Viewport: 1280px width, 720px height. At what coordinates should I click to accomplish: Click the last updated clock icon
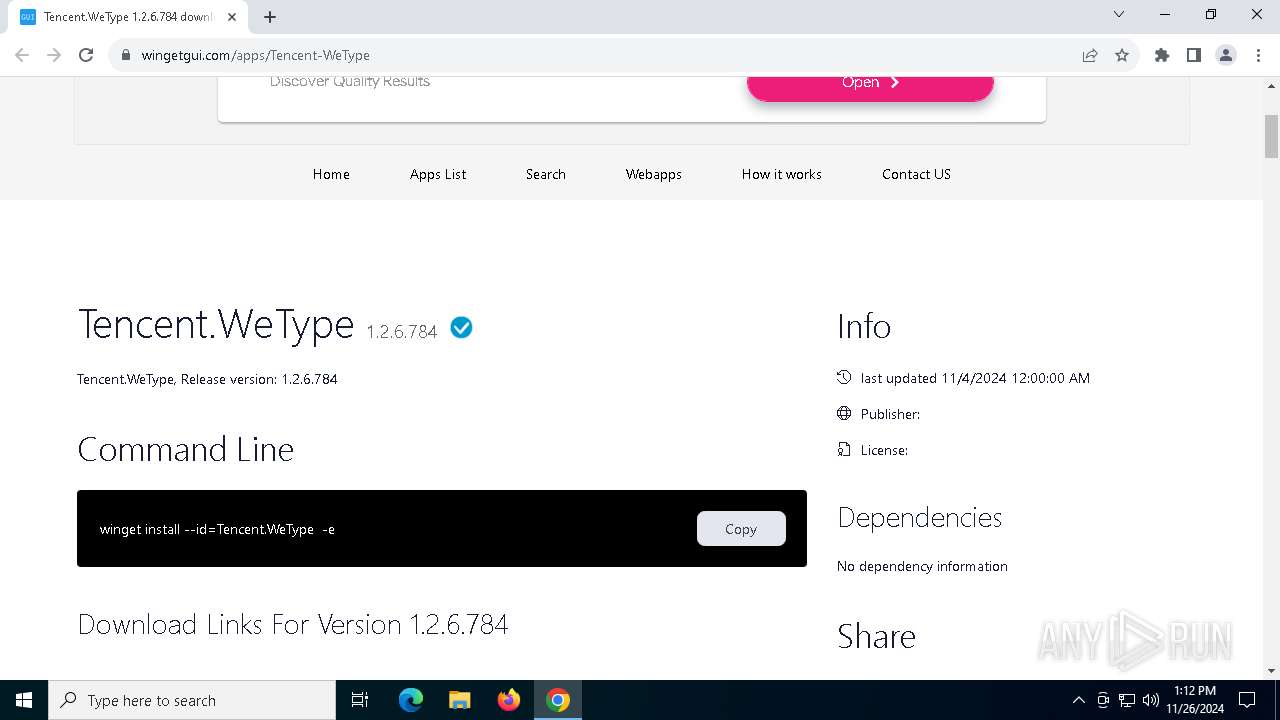click(x=844, y=377)
